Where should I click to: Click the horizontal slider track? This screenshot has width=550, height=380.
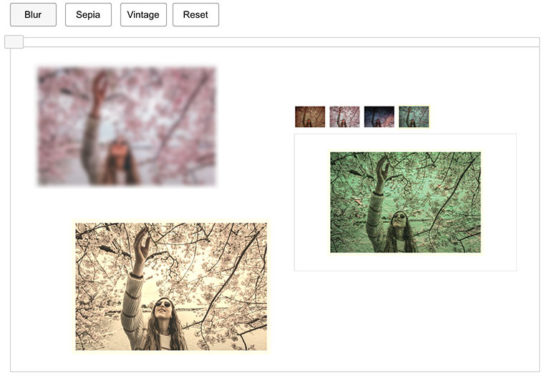pos(275,42)
